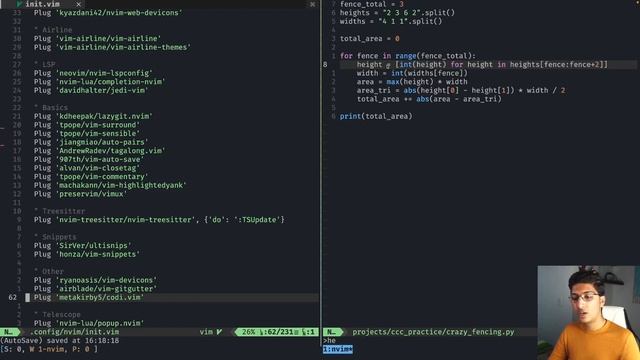Select the init.vim tab
This screenshot has width=640, height=360.
pyautogui.click(x=42, y=4)
